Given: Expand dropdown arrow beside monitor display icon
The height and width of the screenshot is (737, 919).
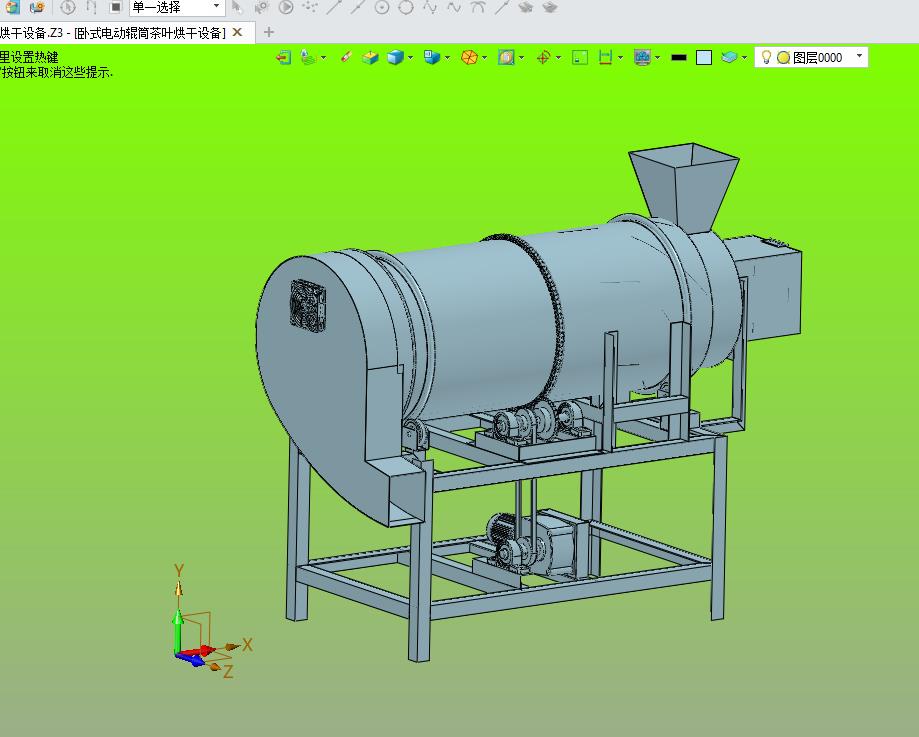Looking at the screenshot, I should click(658, 57).
